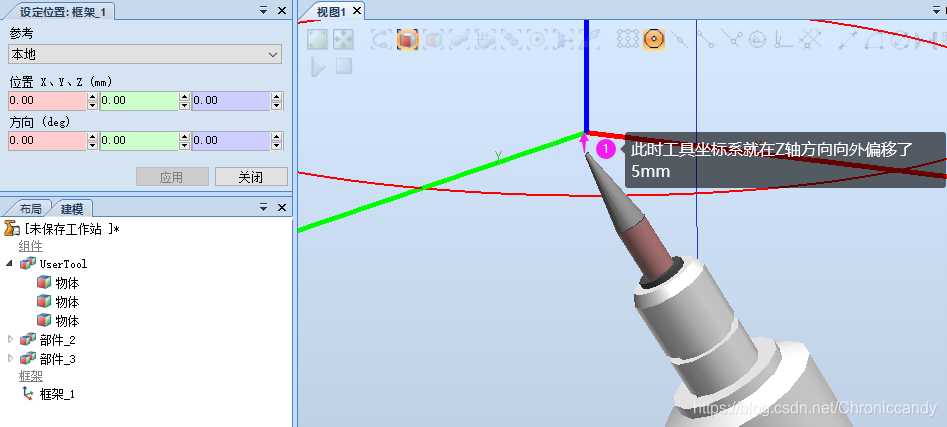This screenshot has height=427, width=947.
Task: Click the Play simulation triangle icon
Action: 317,66
